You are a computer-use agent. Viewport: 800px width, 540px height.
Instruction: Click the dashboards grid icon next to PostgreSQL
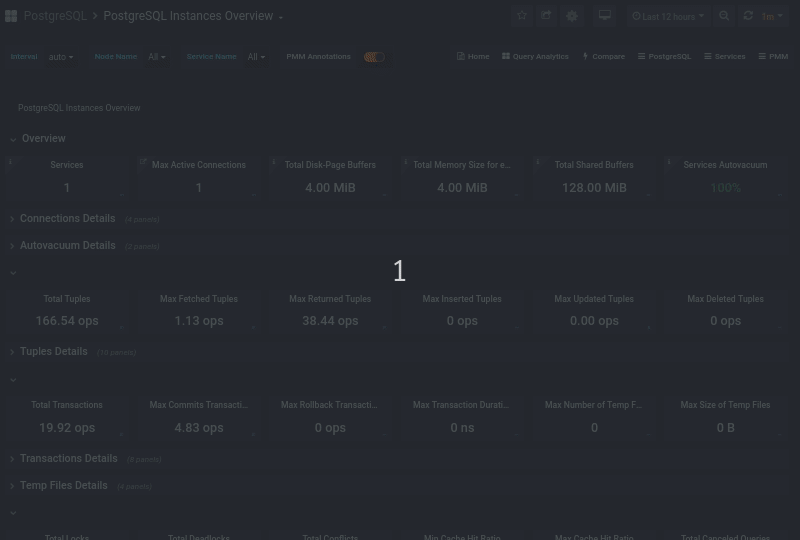11,16
